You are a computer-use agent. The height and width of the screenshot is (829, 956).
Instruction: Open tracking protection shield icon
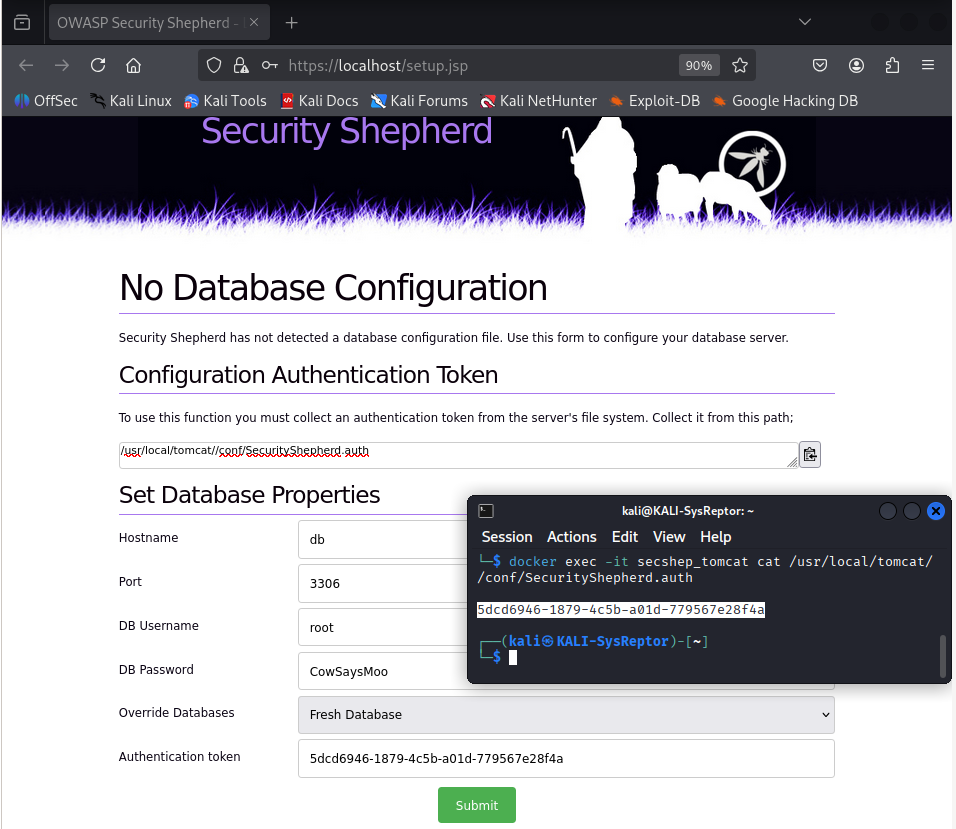pyautogui.click(x=214, y=65)
